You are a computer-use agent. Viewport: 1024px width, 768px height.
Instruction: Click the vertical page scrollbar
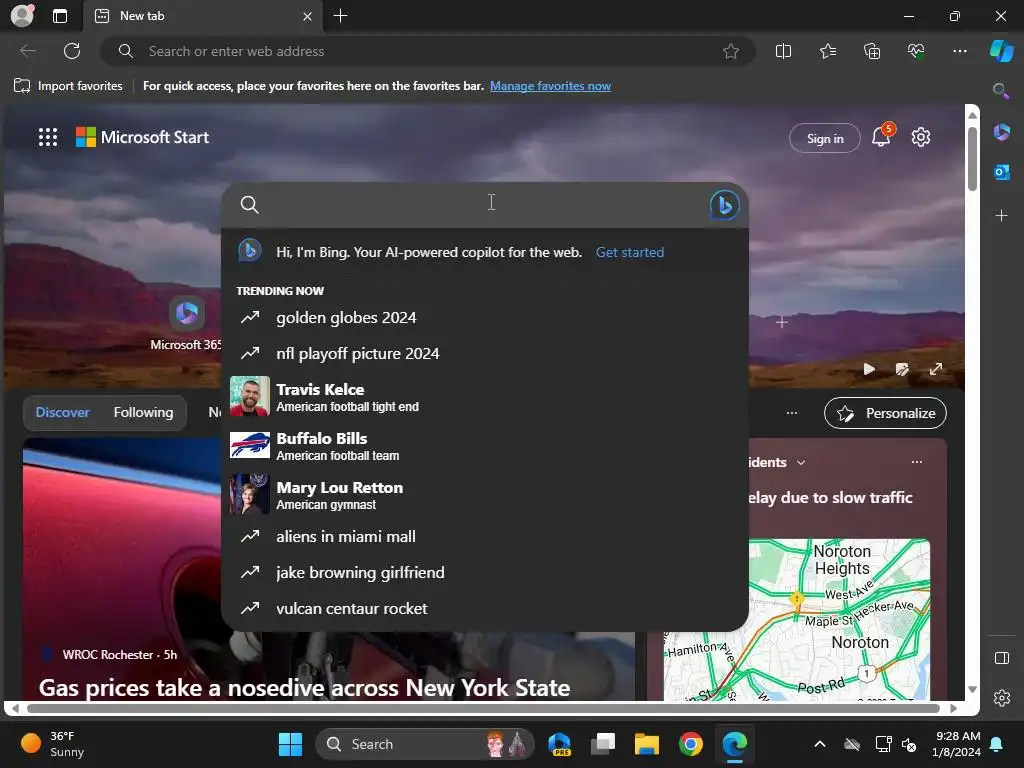click(x=972, y=160)
